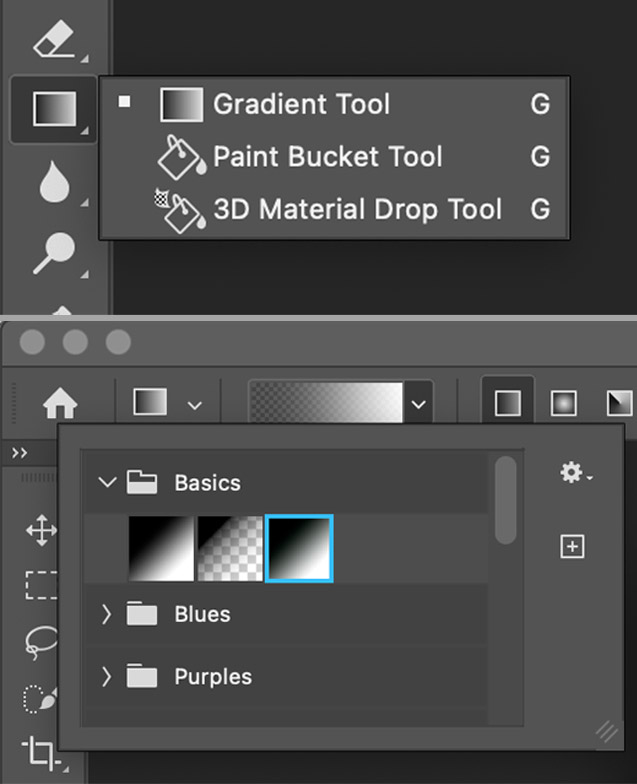Click the Blues folder label
Image resolution: width=637 pixels, height=784 pixels.
click(202, 614)
